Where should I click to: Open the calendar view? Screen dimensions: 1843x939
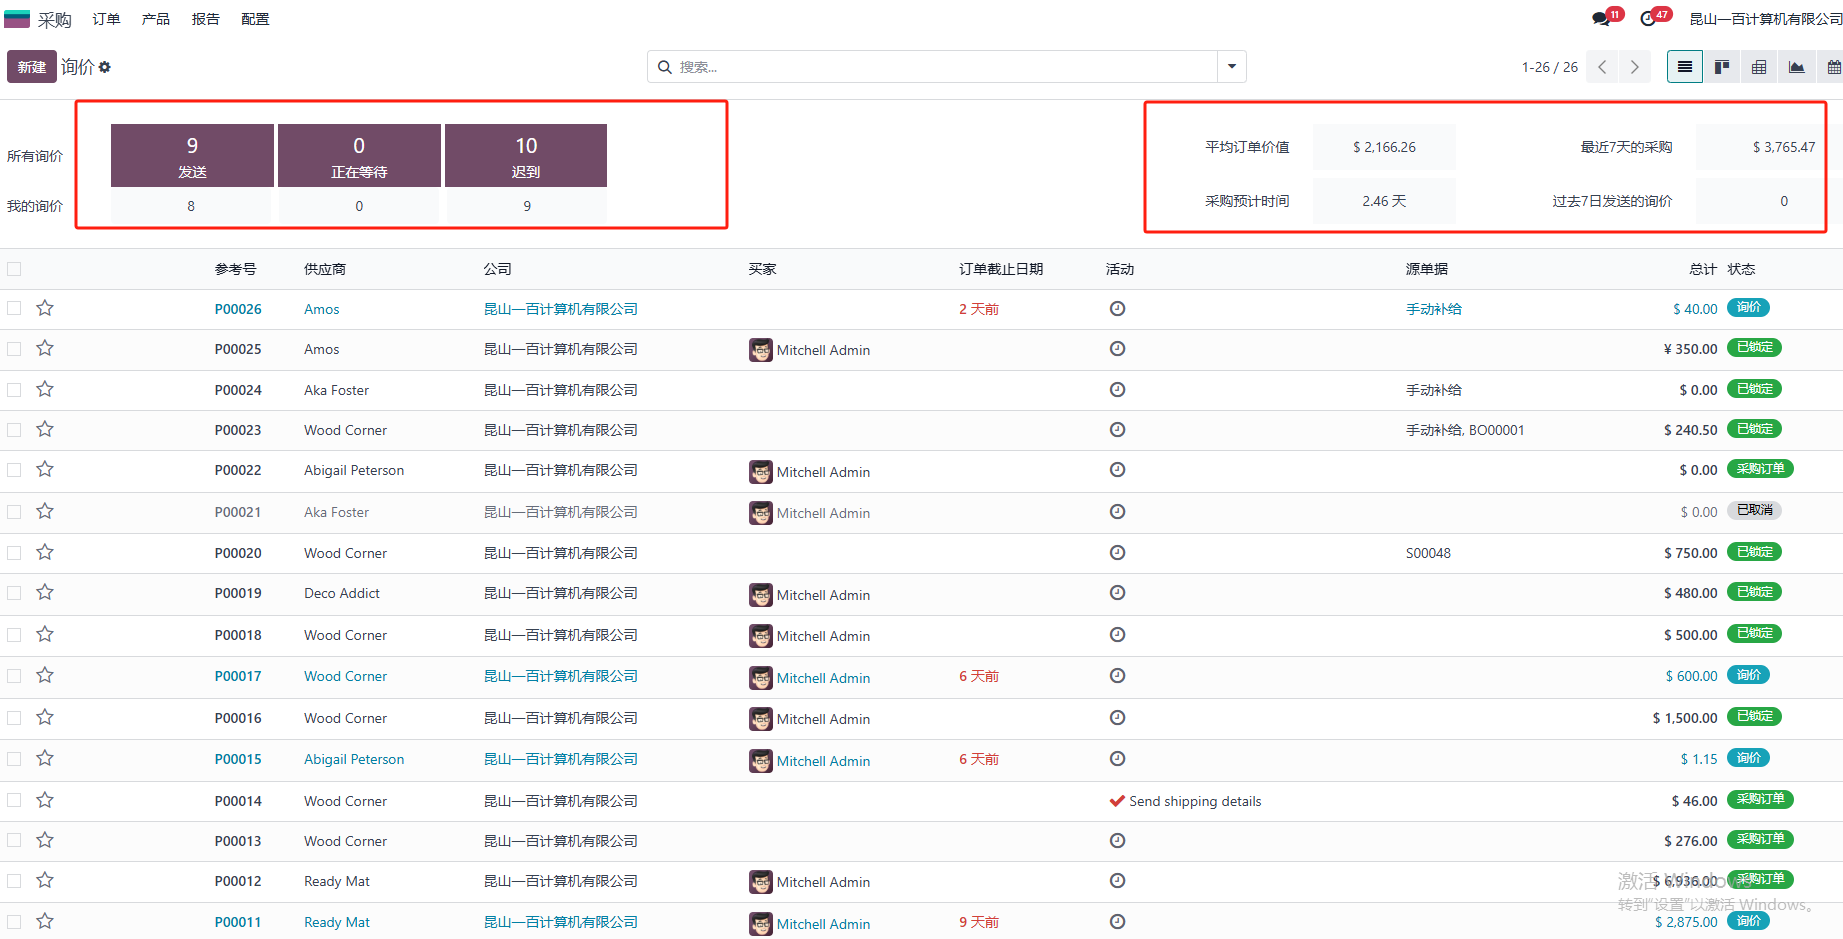coord(1834,66)
